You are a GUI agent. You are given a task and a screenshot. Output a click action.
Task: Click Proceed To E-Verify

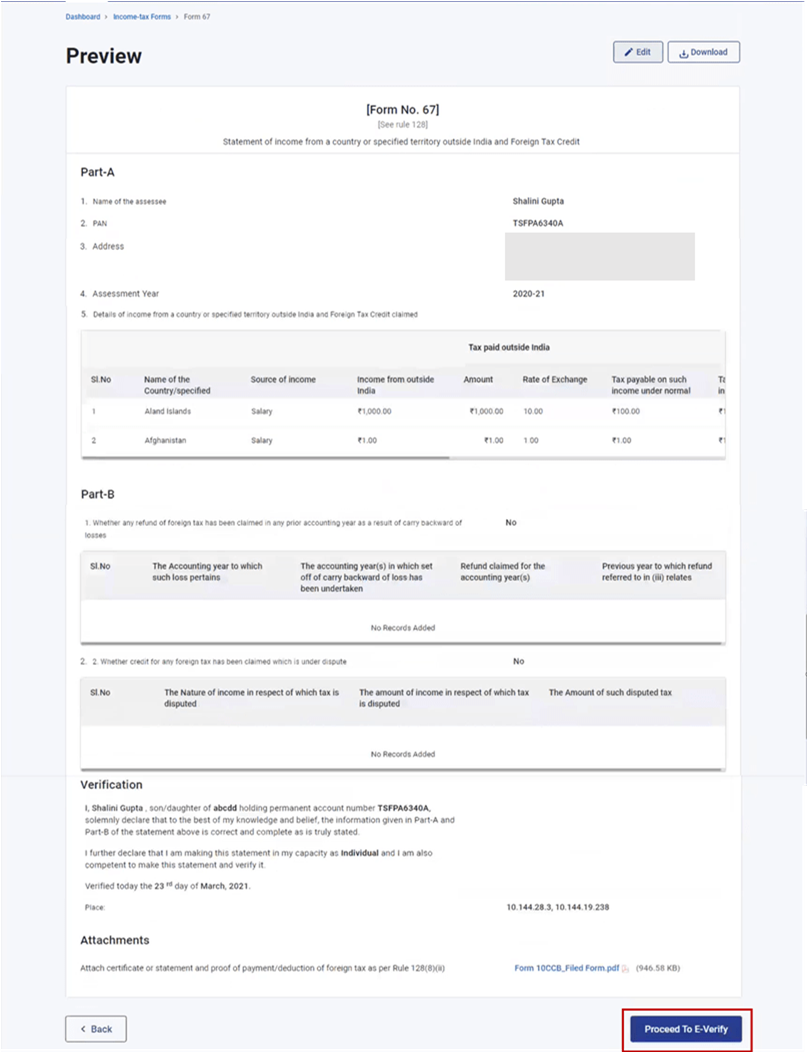[685, 1028]
